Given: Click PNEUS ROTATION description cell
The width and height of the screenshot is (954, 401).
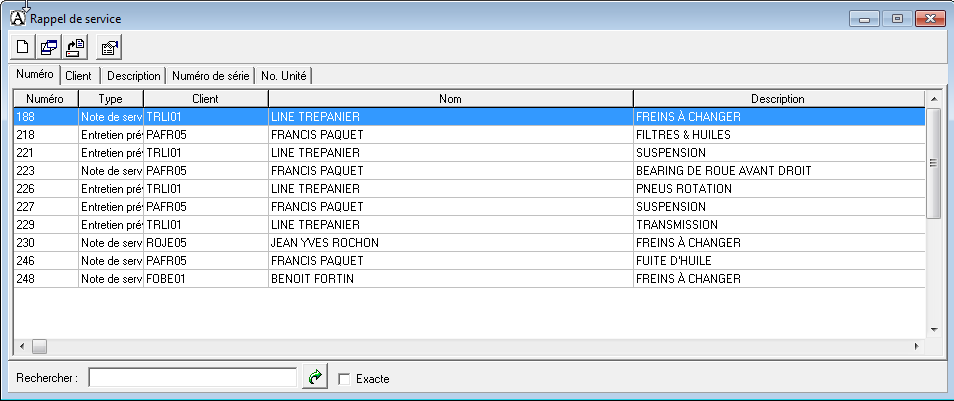Looking at the screenshot, I should (779, 189).
